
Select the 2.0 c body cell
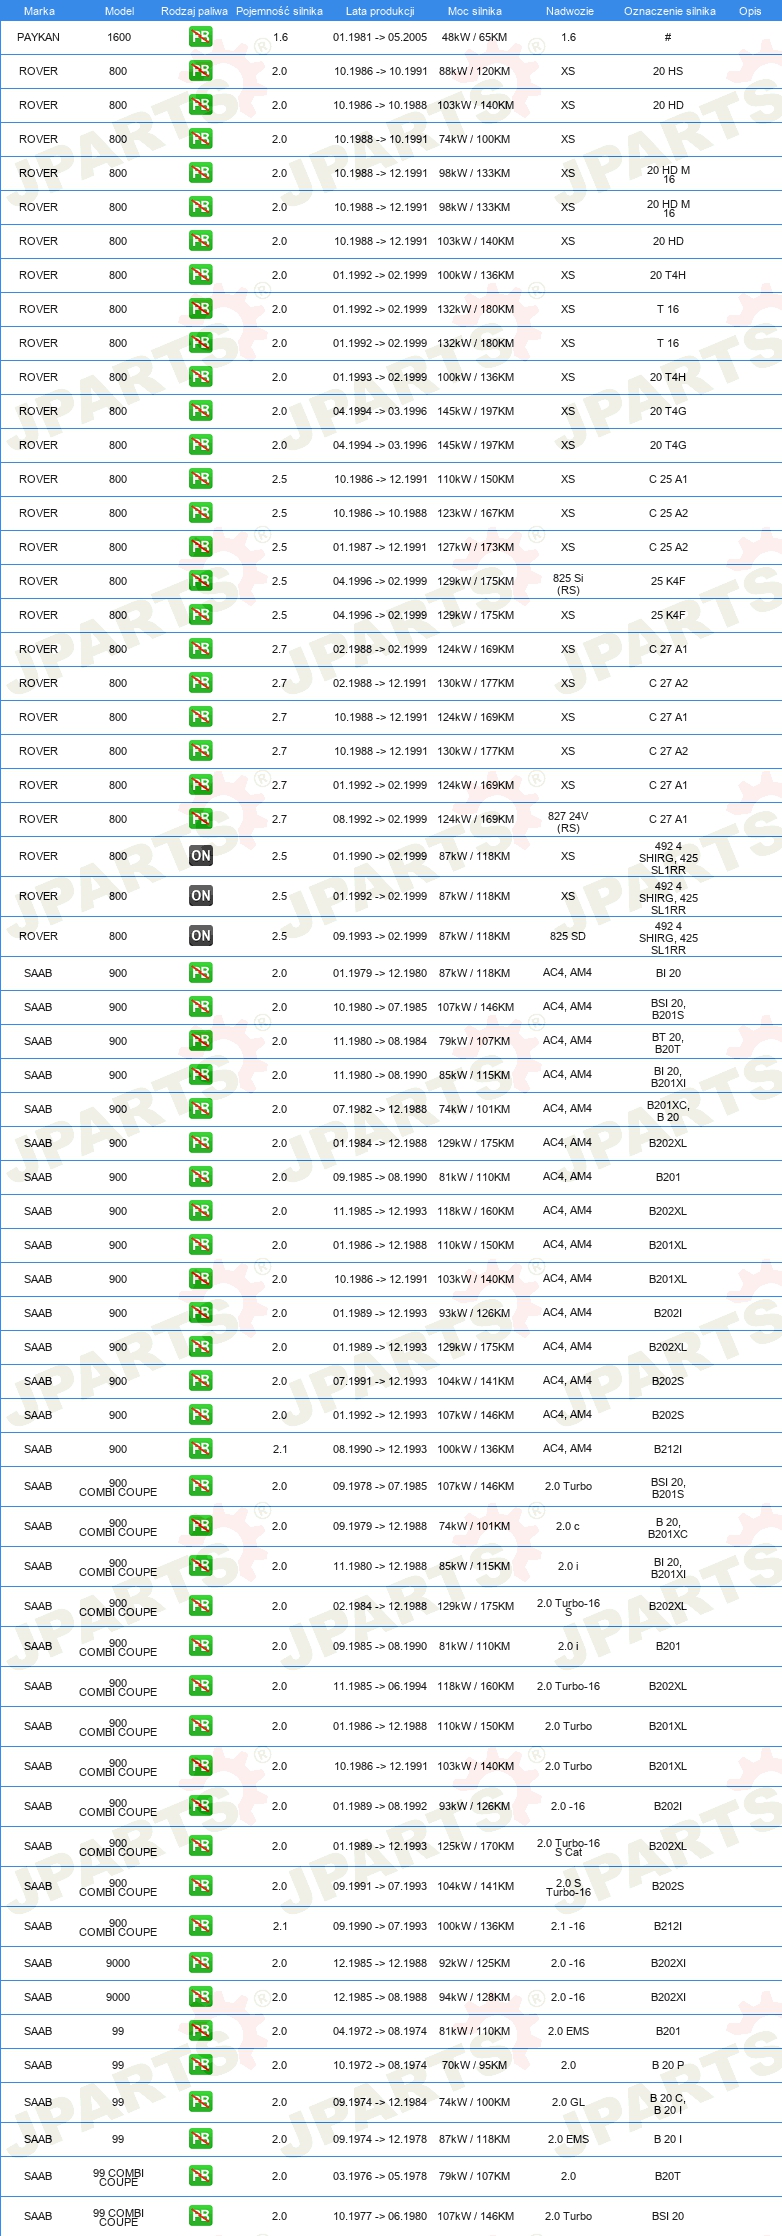click(568, 1526)
